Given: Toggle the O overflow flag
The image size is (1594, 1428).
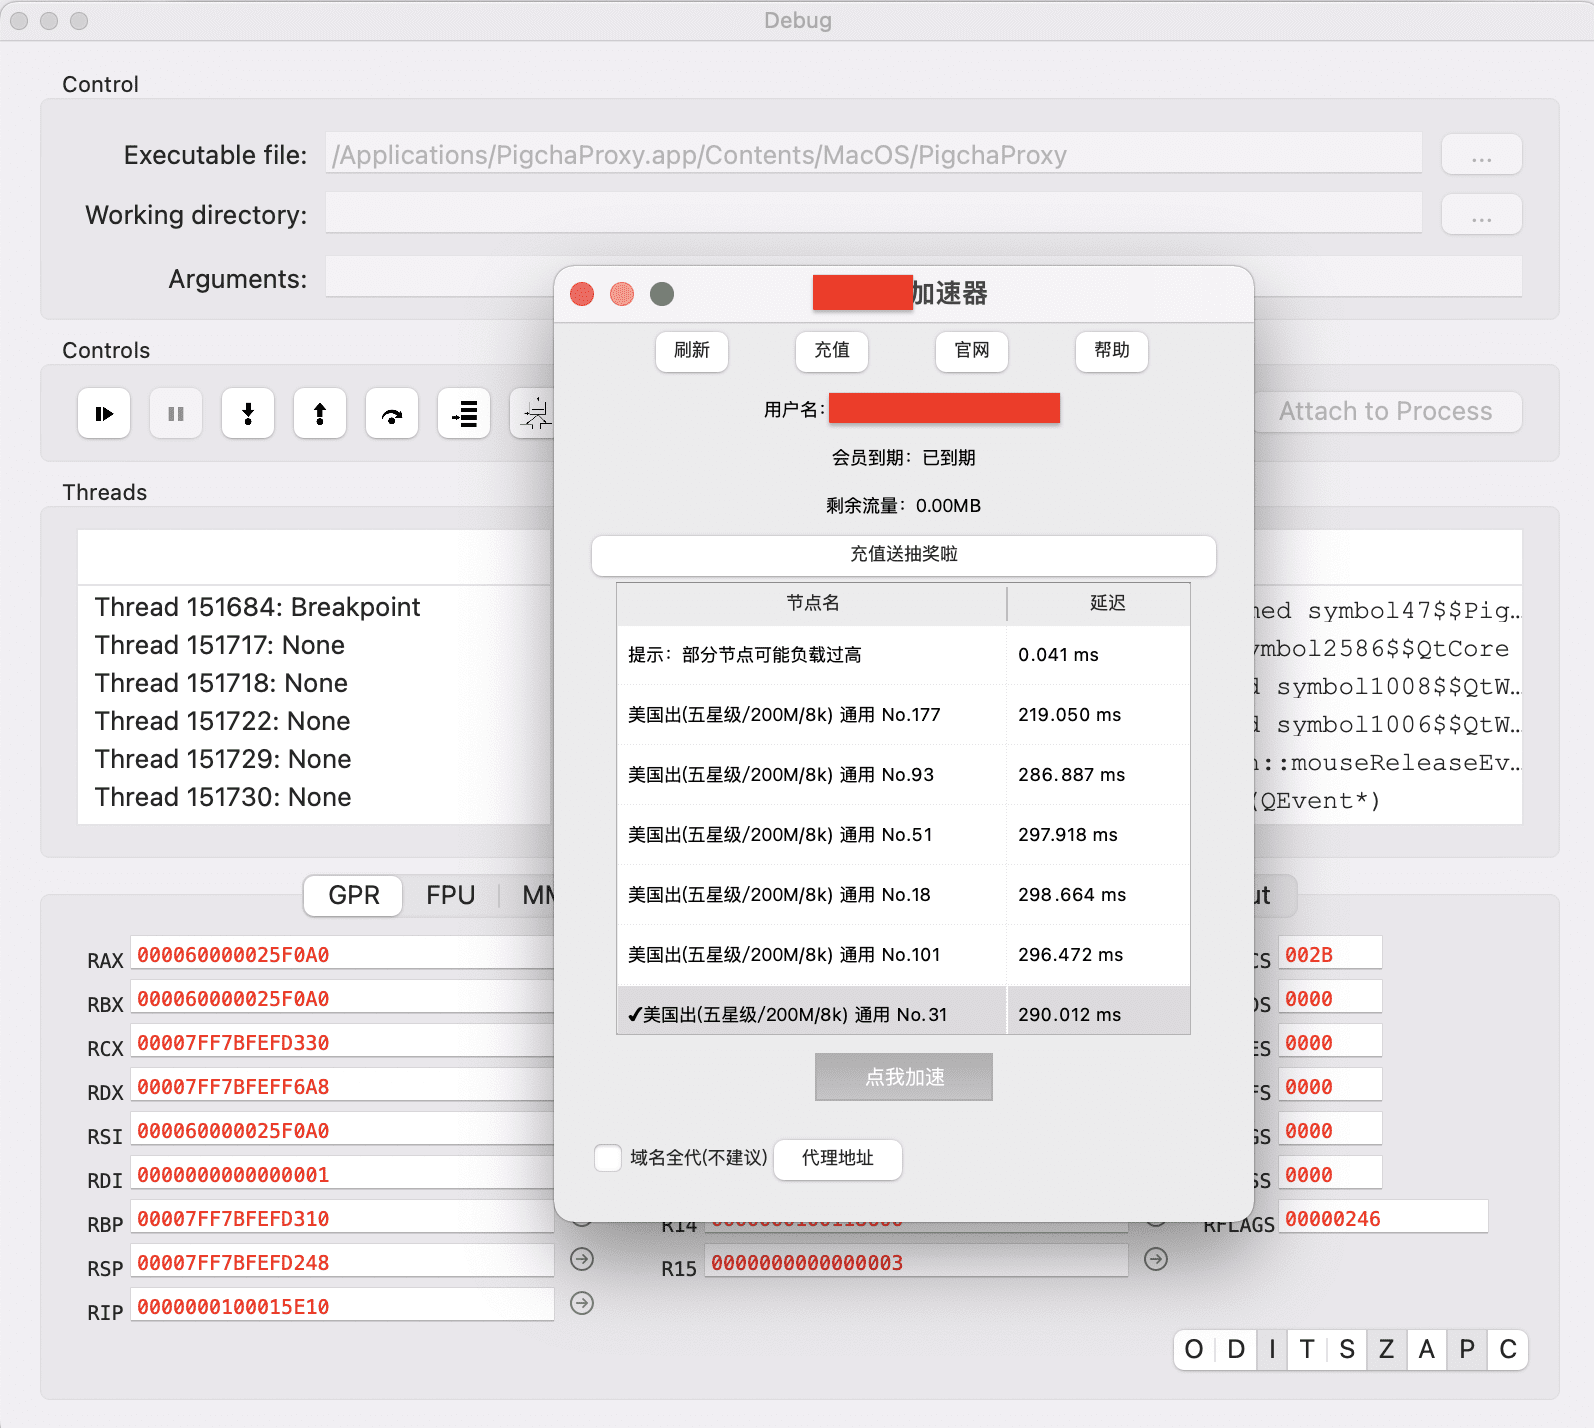Looking at the screenshot, I should click(1194, 1350).
